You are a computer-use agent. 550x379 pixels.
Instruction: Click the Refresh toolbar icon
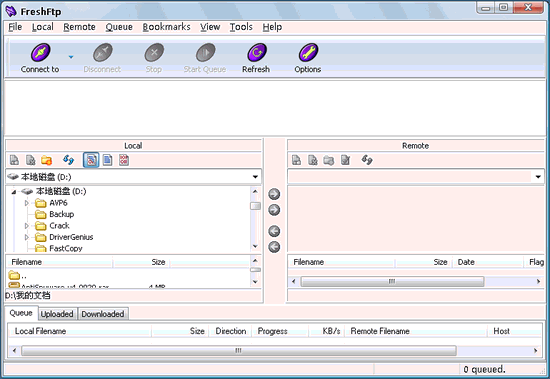[x=257, y=53]
